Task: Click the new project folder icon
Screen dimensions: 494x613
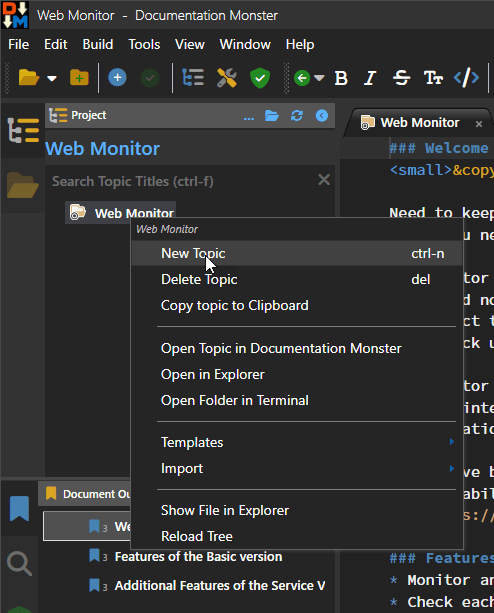Action: coord(79,77)
